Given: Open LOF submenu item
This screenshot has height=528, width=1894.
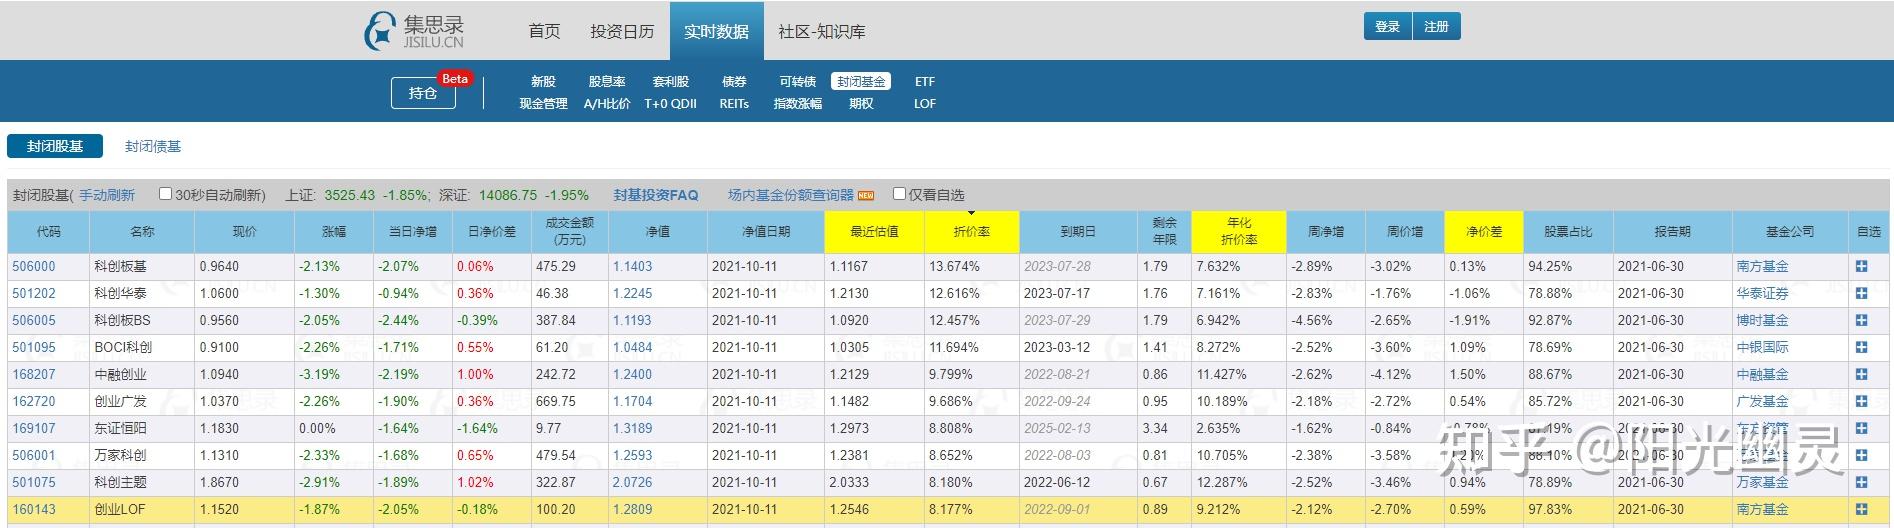Looking at the screenshot, I should [925, 104].
